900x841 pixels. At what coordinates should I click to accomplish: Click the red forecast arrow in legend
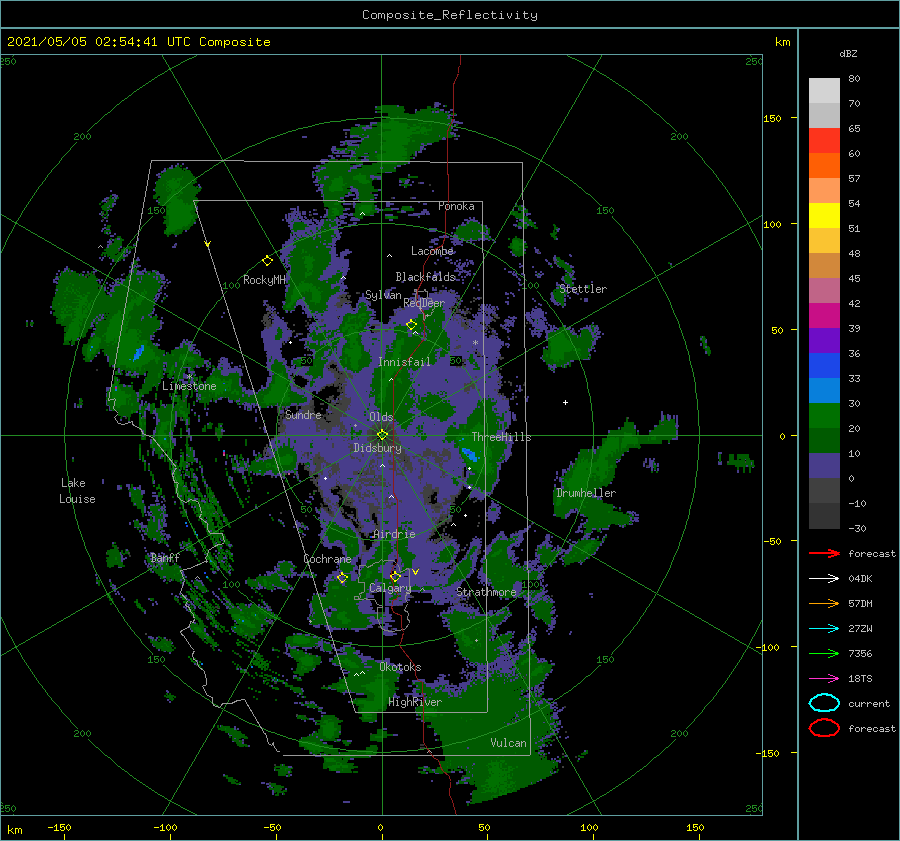click(x=824, y=553)
